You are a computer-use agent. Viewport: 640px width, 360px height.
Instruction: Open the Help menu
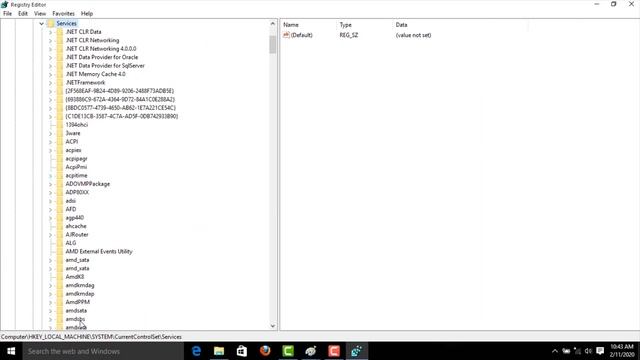87,13
